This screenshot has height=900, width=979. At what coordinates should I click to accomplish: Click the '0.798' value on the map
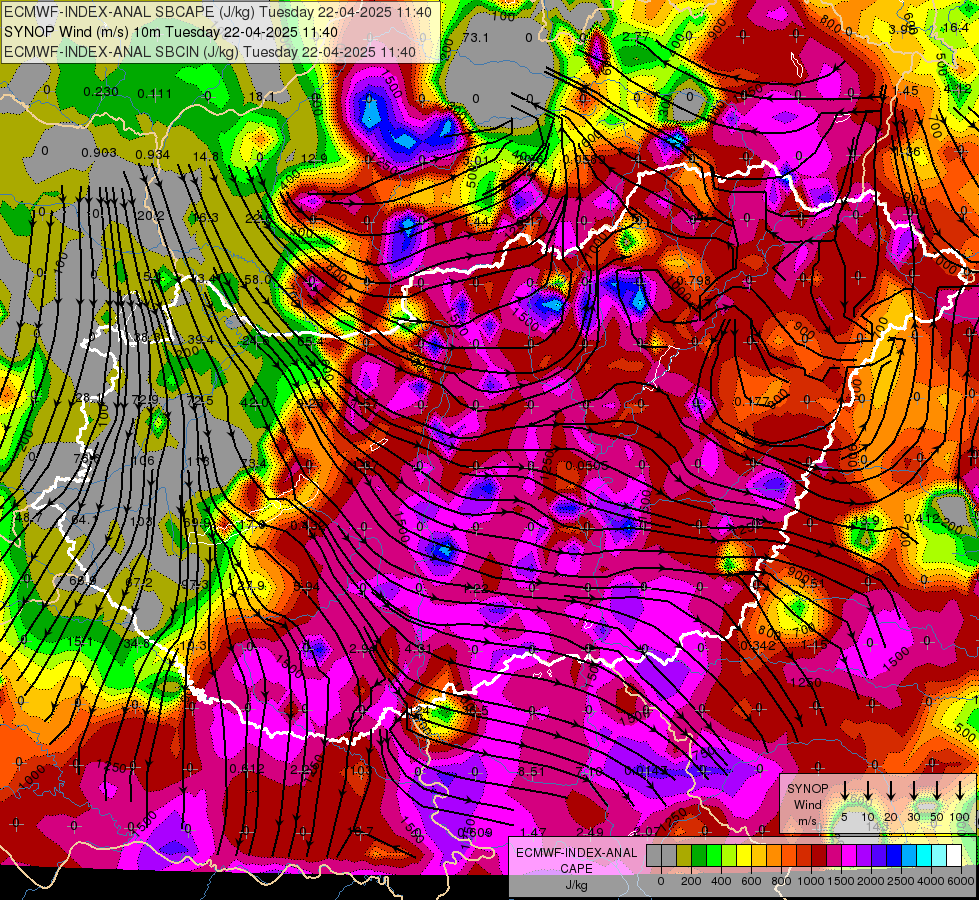pyautogui.click(x=694, y=280)
